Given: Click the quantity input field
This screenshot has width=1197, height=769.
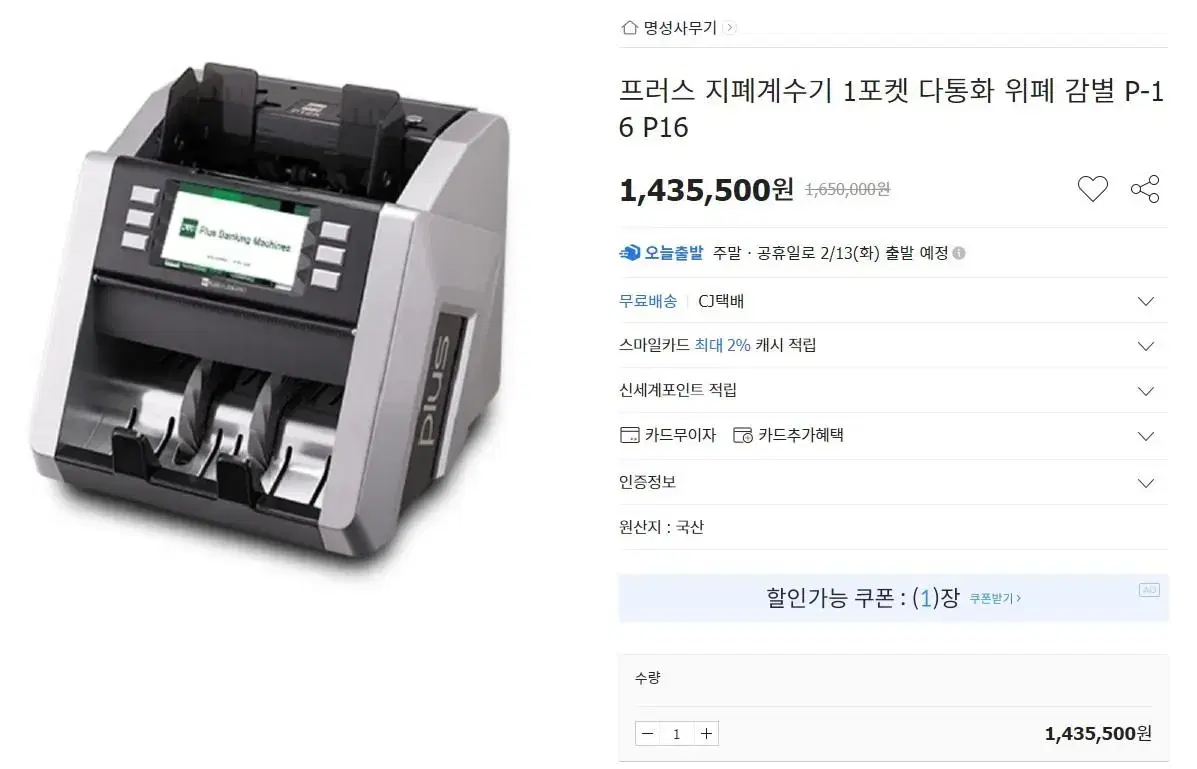Looking at the screenshot, I should (x=676, y=734).
